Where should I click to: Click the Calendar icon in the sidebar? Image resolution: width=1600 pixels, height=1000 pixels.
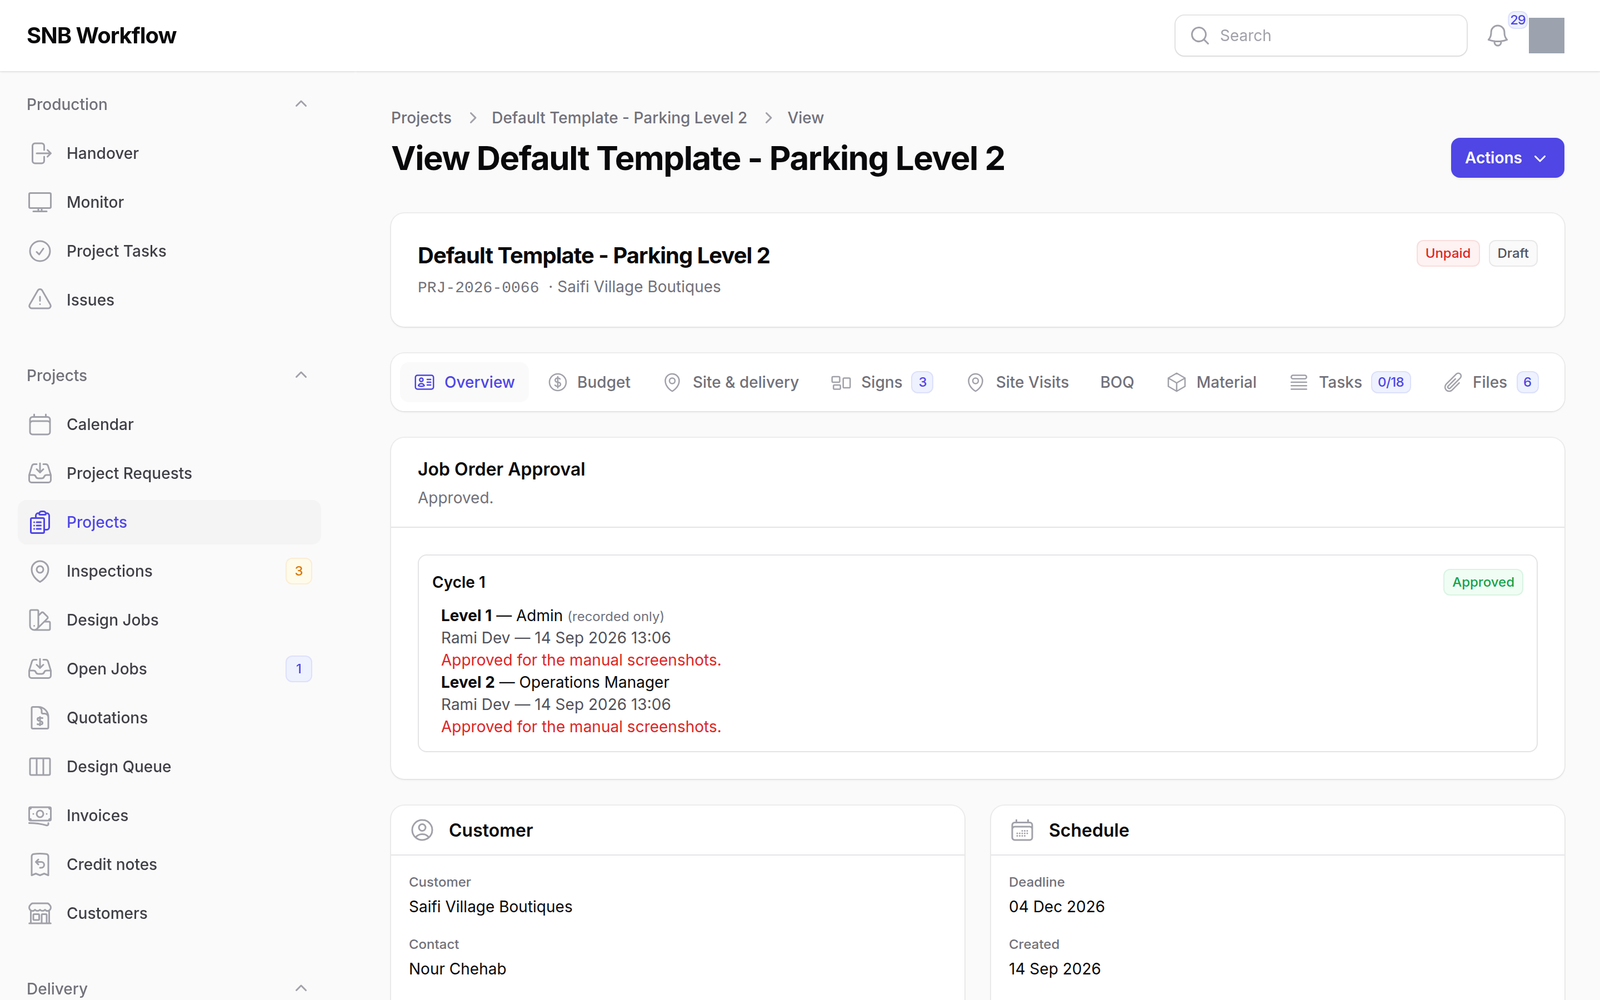pyautogui.click(x=40, y=424)
